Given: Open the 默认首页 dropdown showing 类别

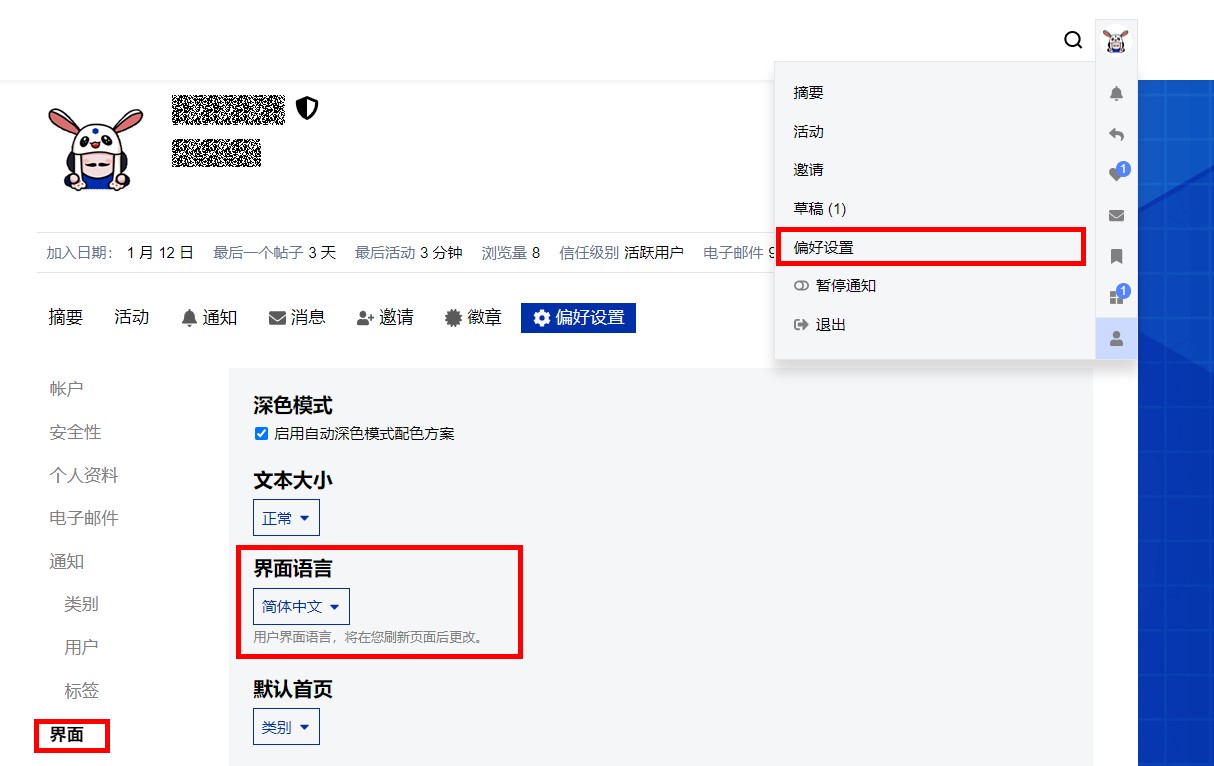Looking at the screenshot, I should pyautogui.click(x=286, y=727).
